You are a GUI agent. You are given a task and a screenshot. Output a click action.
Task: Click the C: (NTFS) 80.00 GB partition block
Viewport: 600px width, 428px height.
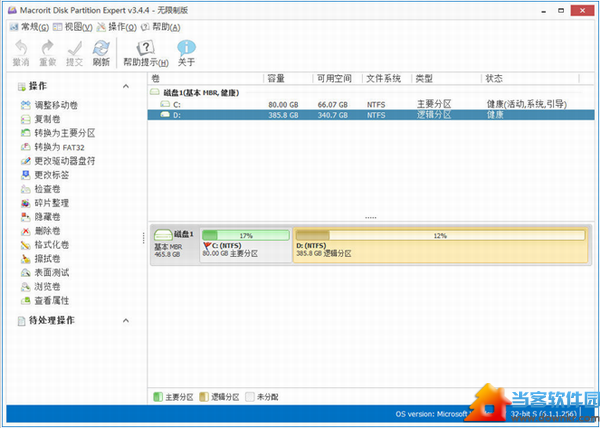click(246, 245)
